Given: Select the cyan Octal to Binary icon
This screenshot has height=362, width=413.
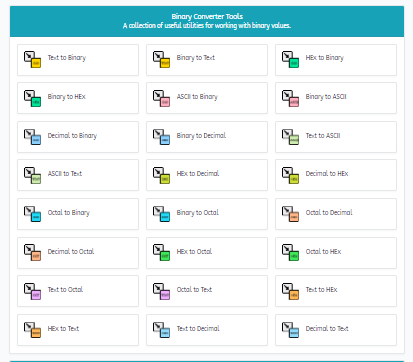Looking at the screenshot, I should coord(32,214).
